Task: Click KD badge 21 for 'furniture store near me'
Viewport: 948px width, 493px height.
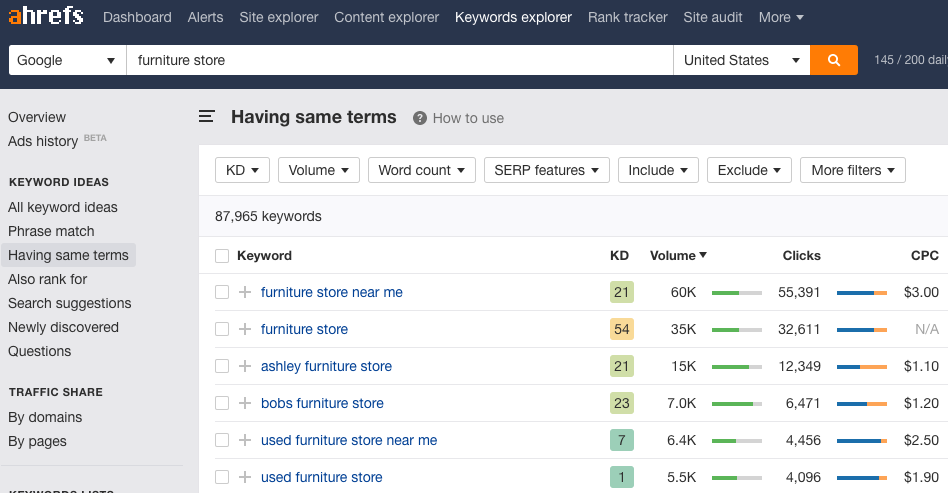Action: [x=622, y=292]
